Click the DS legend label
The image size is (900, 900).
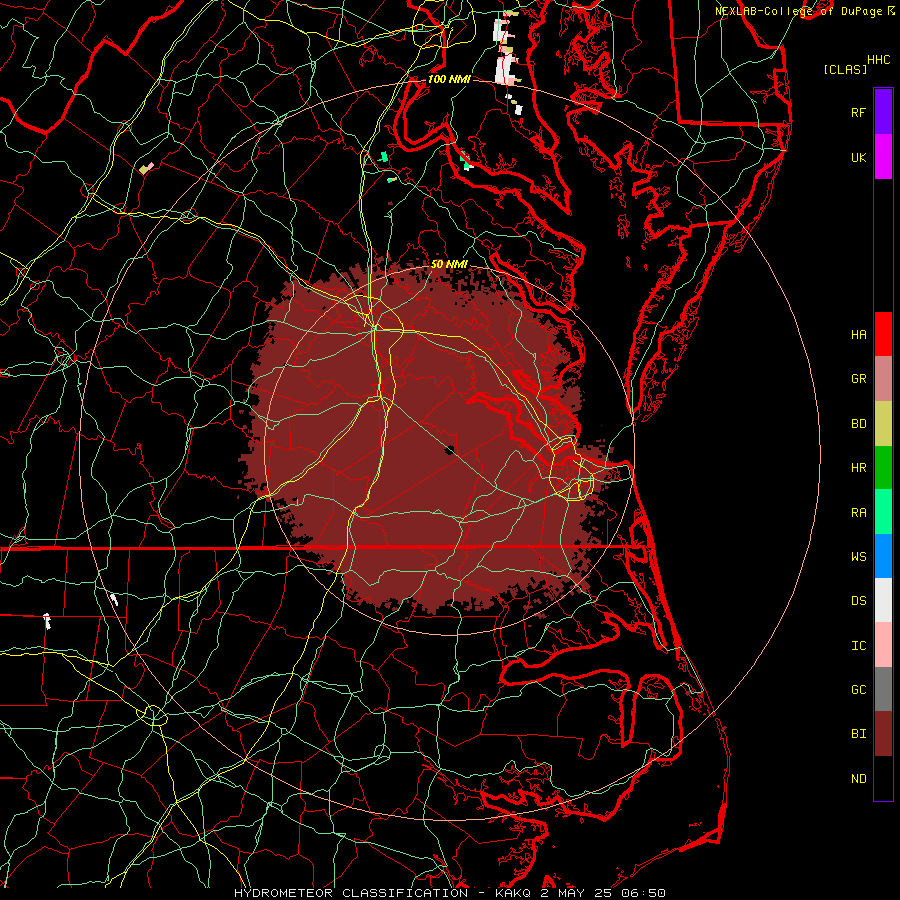tap(858, 600)
